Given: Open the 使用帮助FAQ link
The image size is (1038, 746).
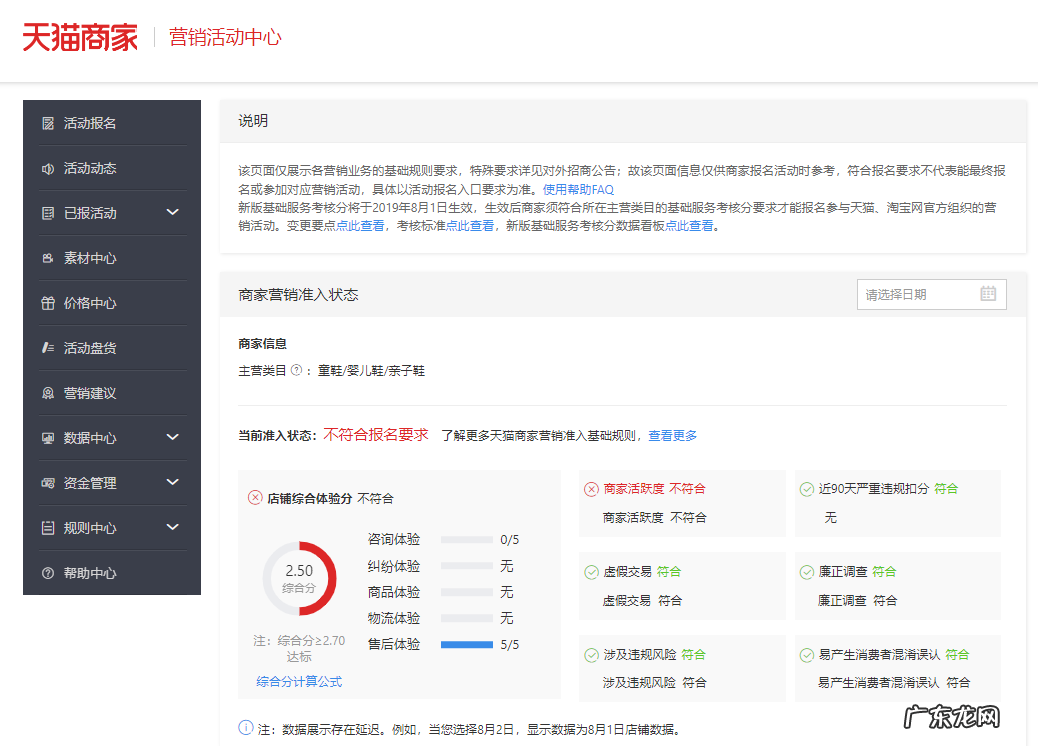Looking at the screenshot, I should point(581,188).
